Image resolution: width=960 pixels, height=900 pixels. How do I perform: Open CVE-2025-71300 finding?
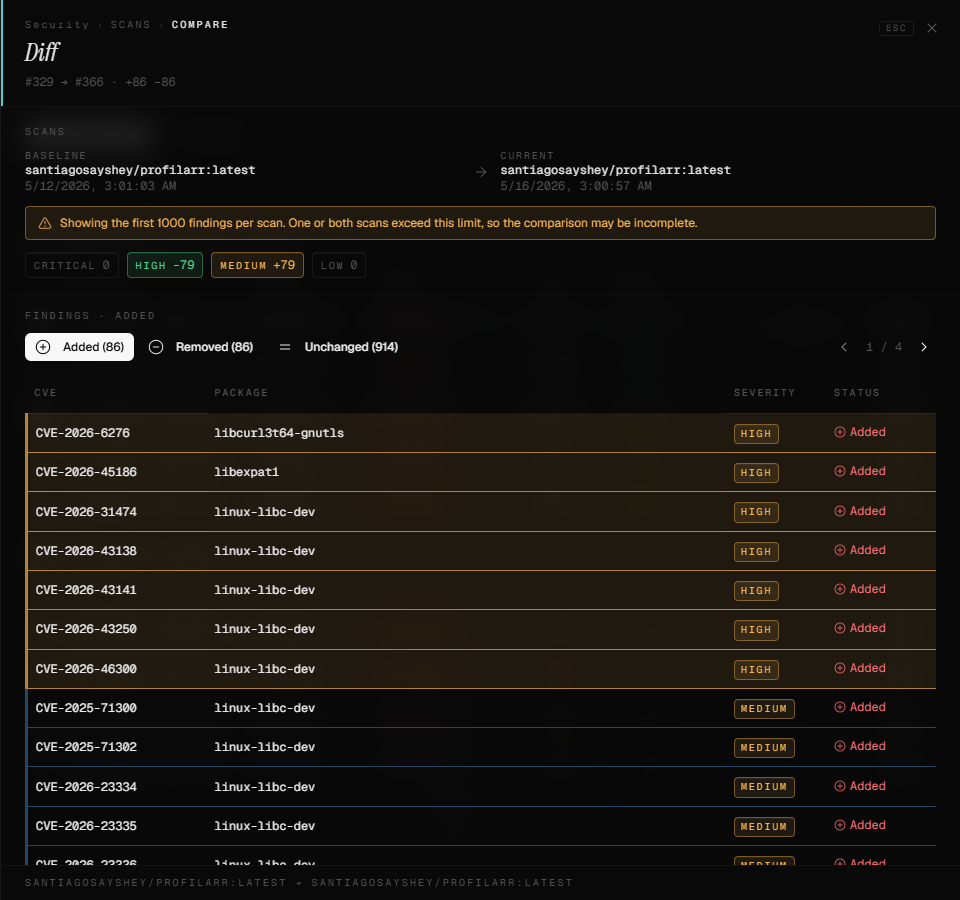coord(481,708)
